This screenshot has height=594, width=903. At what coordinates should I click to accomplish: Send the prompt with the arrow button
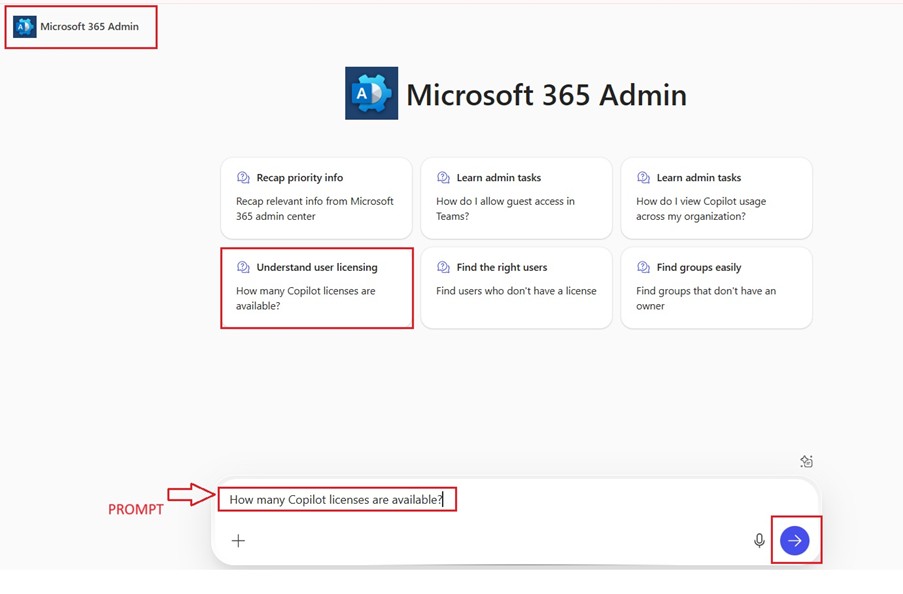795,540
